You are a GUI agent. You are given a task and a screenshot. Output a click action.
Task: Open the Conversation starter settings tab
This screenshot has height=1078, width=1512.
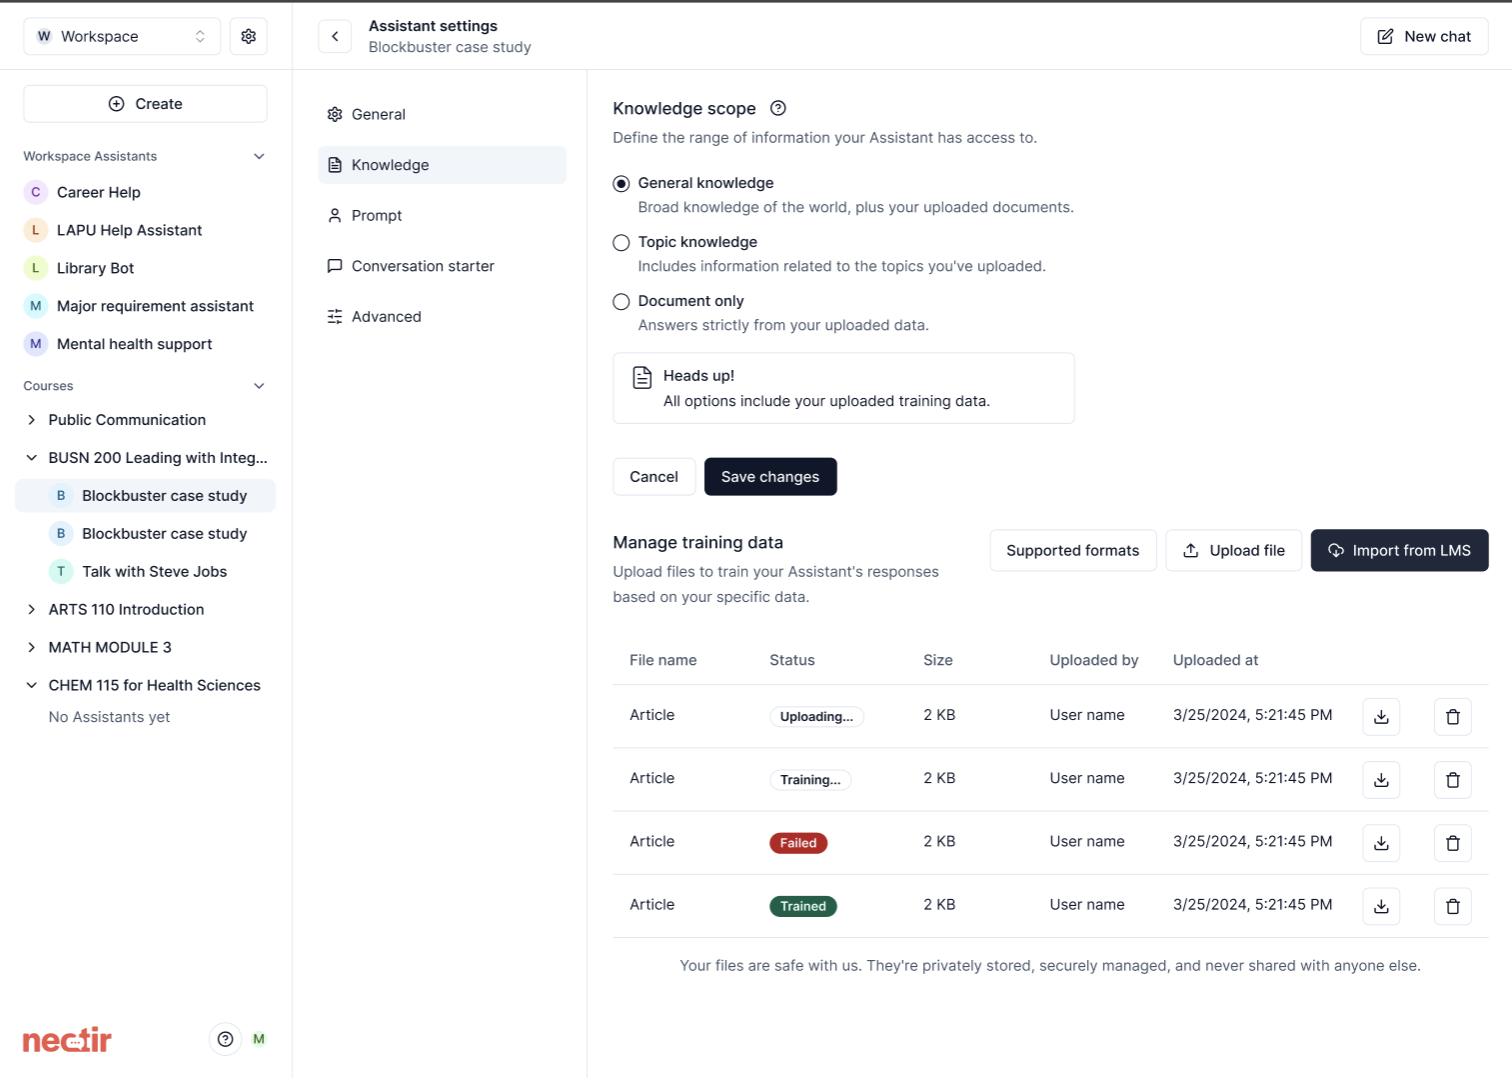click(x=442, y=266)
